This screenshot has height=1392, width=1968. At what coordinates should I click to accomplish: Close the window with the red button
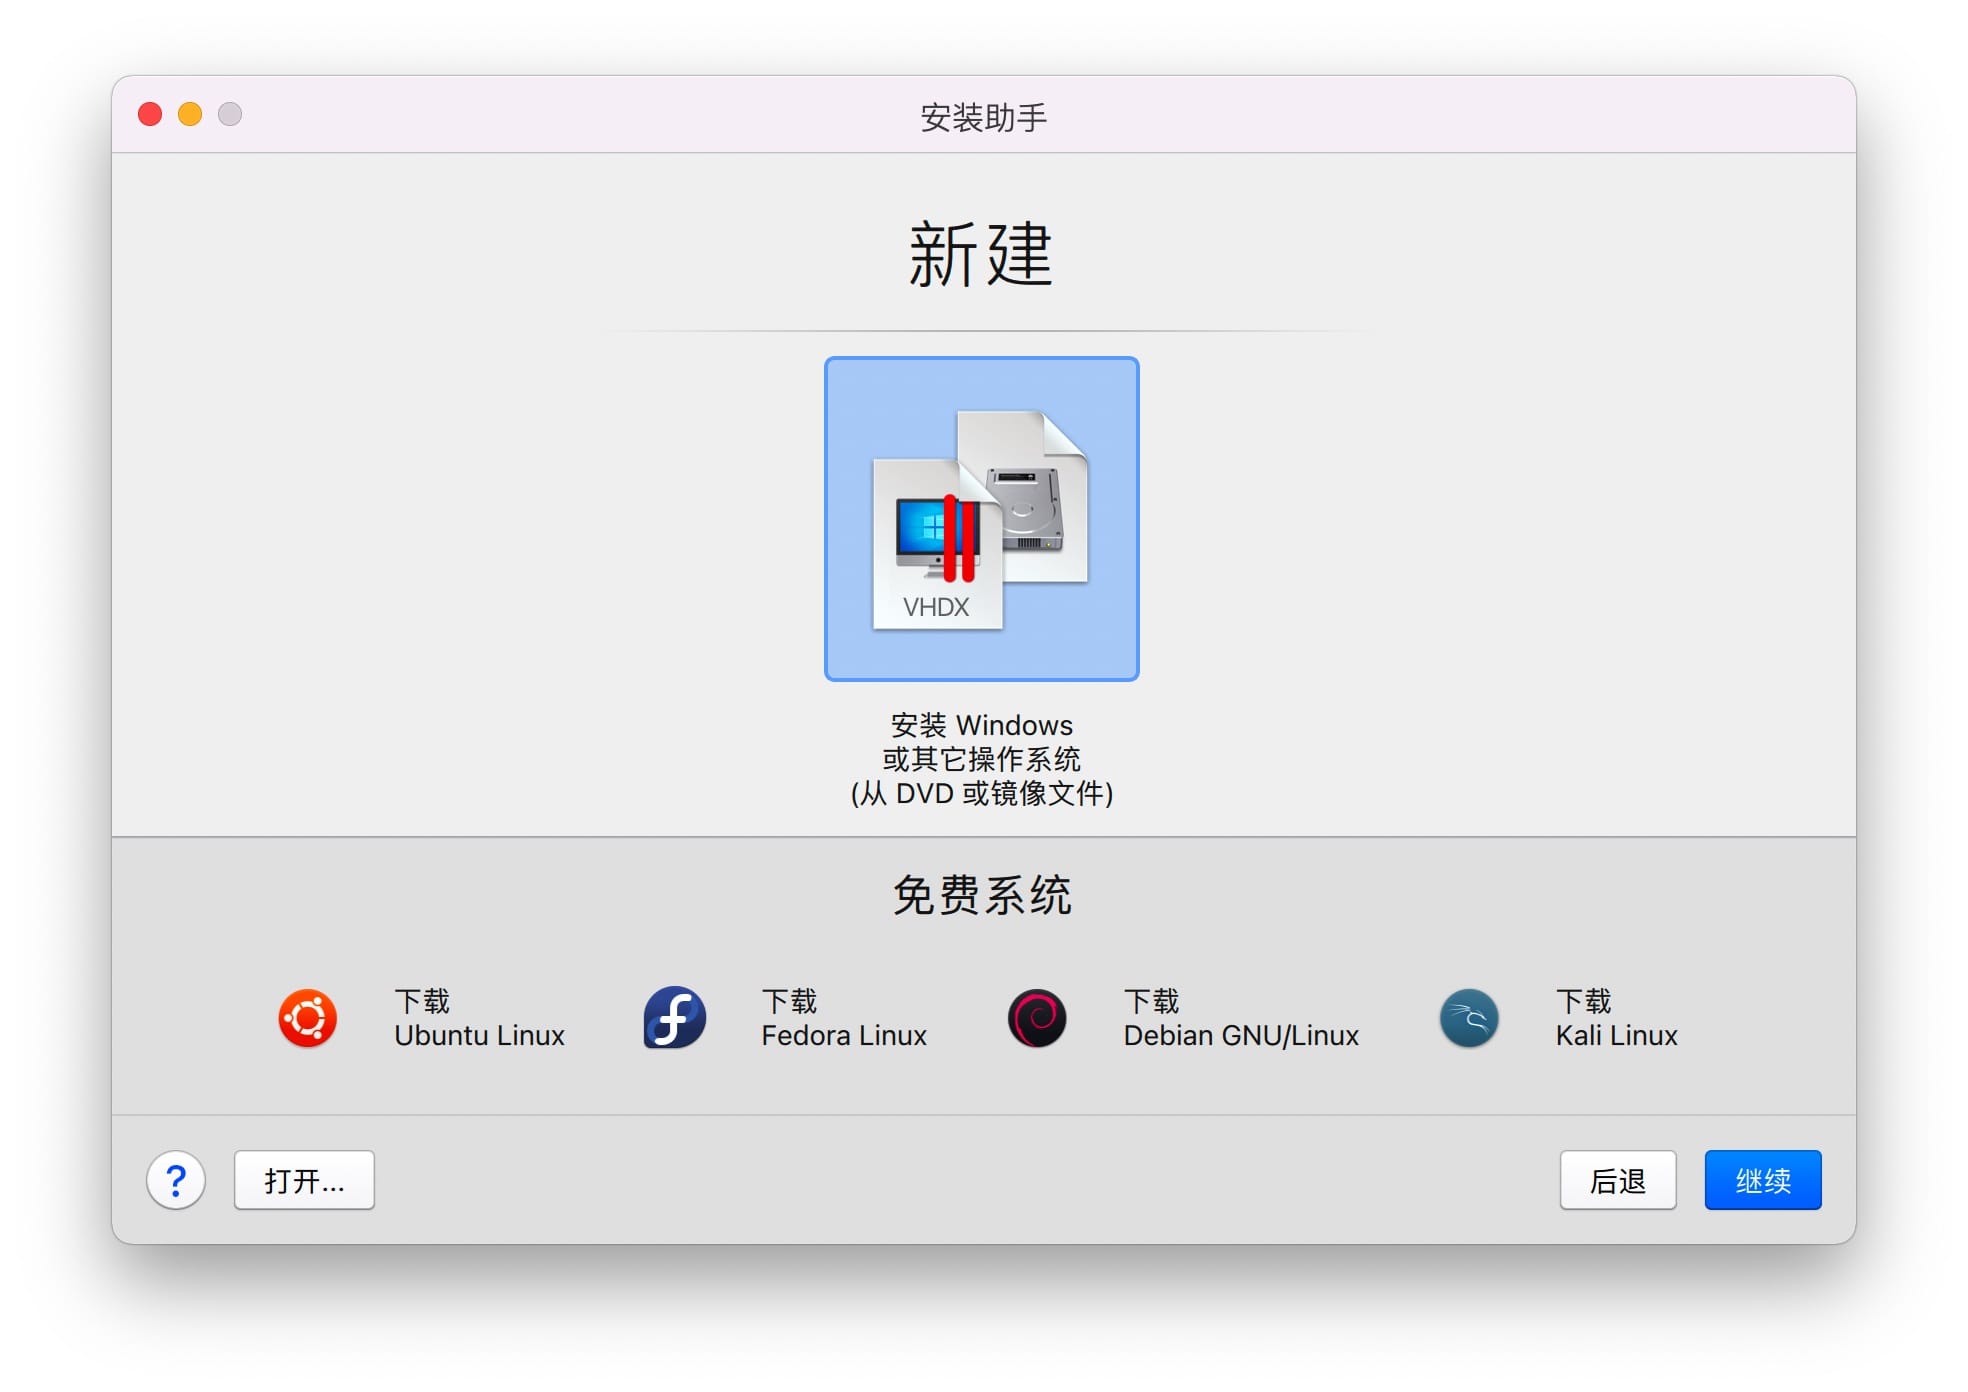tap(150, 114)
